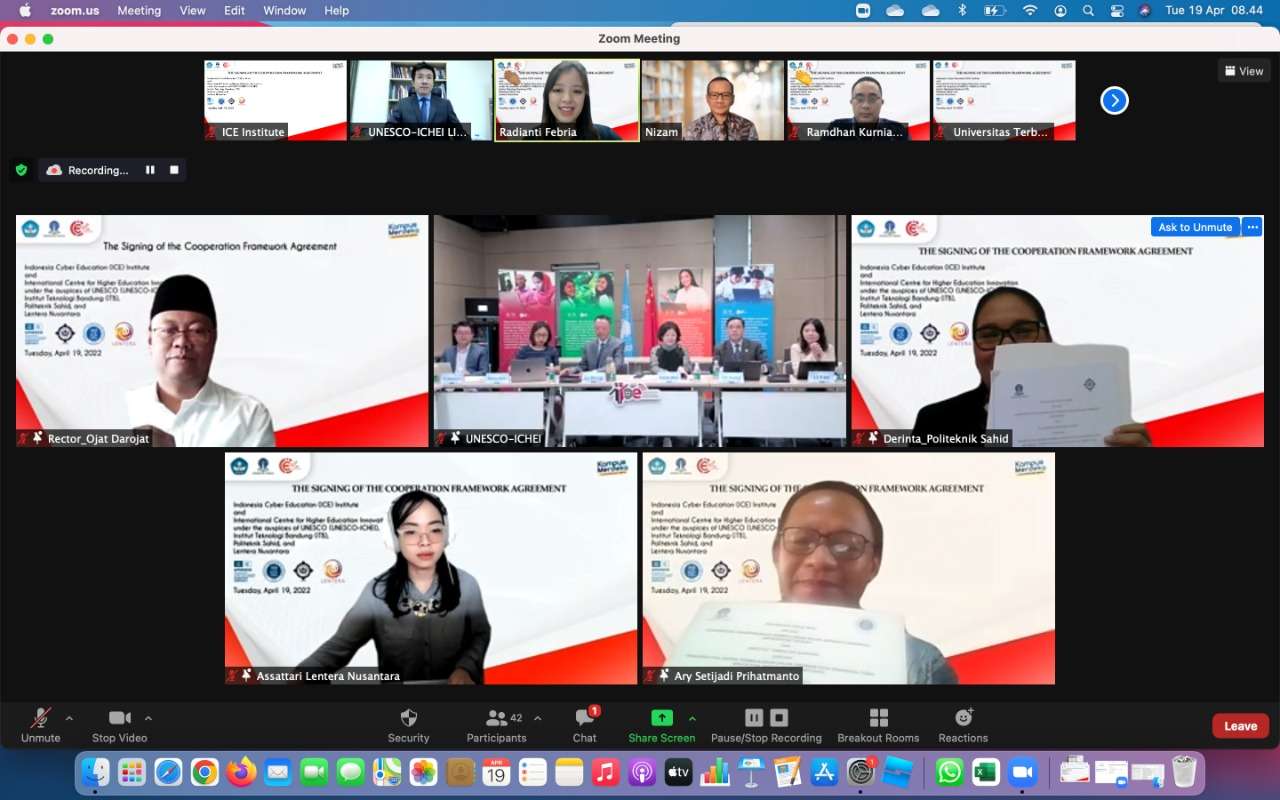Open Photos from the Dock

click(423, 772)
